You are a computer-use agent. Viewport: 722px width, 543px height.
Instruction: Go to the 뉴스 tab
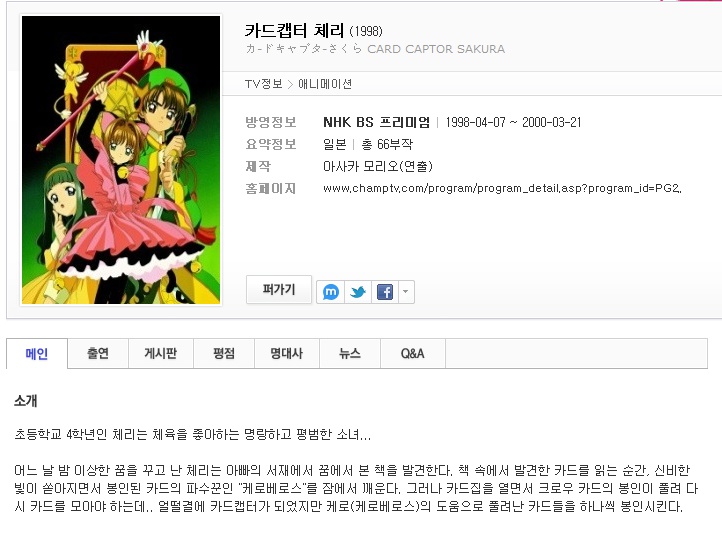click(x=350, y=354)
